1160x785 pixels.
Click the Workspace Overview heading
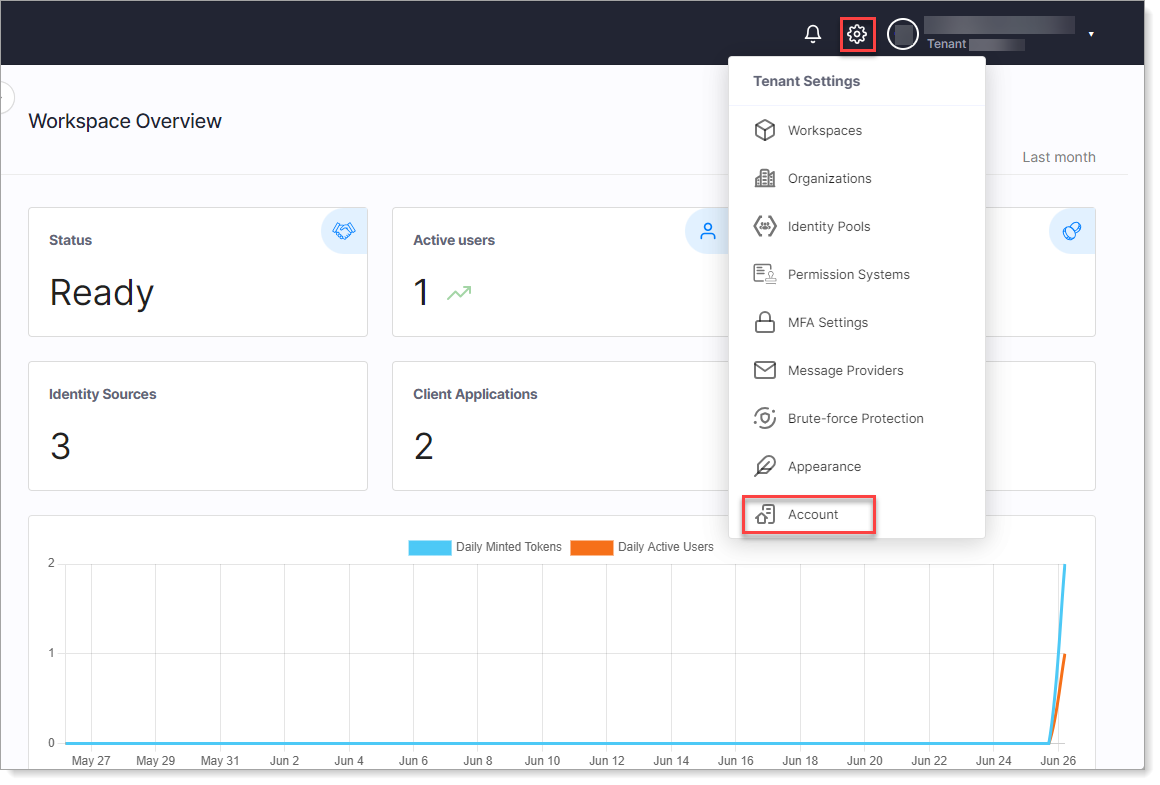[125, 121]
